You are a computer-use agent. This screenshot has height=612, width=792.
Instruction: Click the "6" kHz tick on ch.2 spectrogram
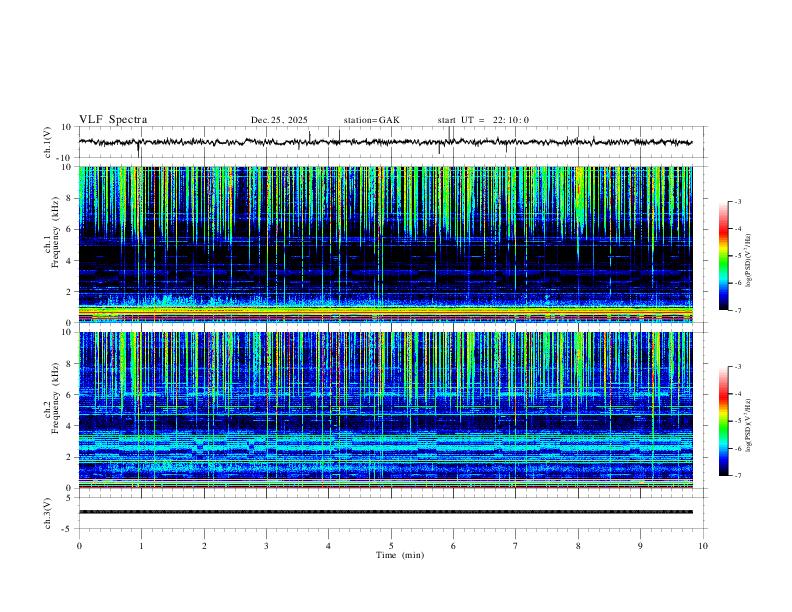point(70,395)
